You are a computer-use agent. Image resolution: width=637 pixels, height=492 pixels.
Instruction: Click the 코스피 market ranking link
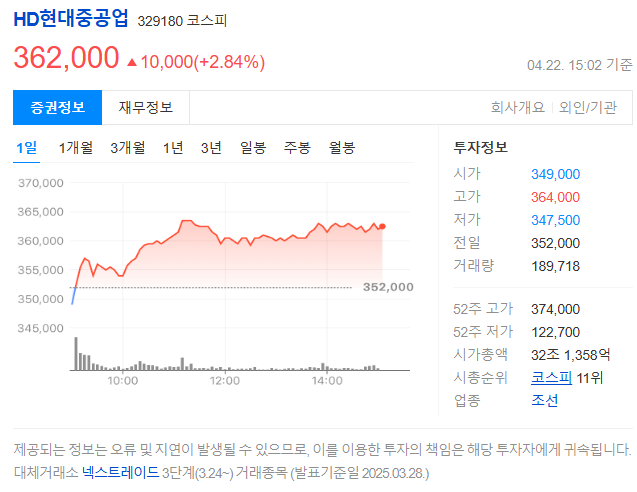(x=551, y=378)
